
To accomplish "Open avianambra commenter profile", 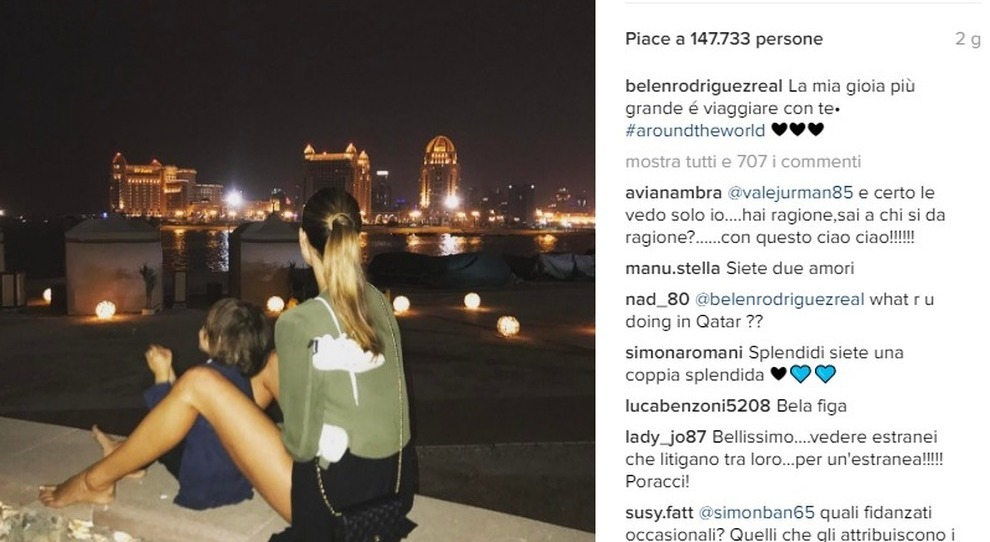I will 673,193.
